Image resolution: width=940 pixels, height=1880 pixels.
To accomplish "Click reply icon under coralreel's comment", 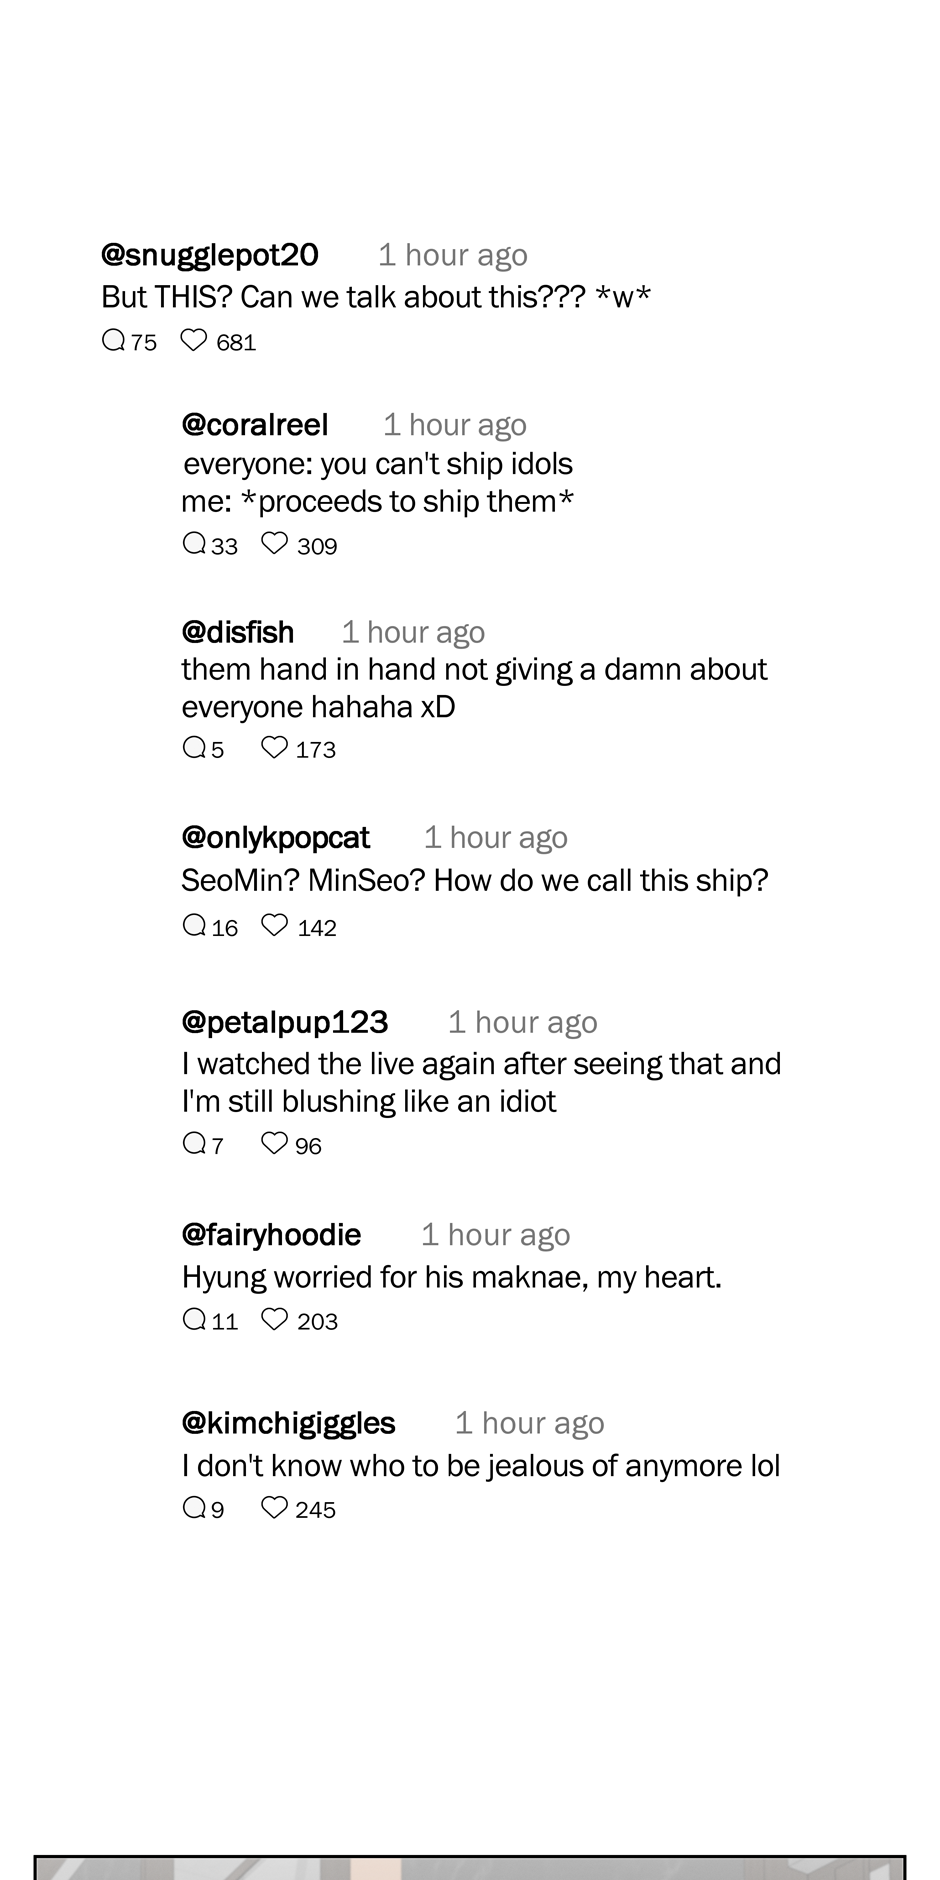I will 194,544.
